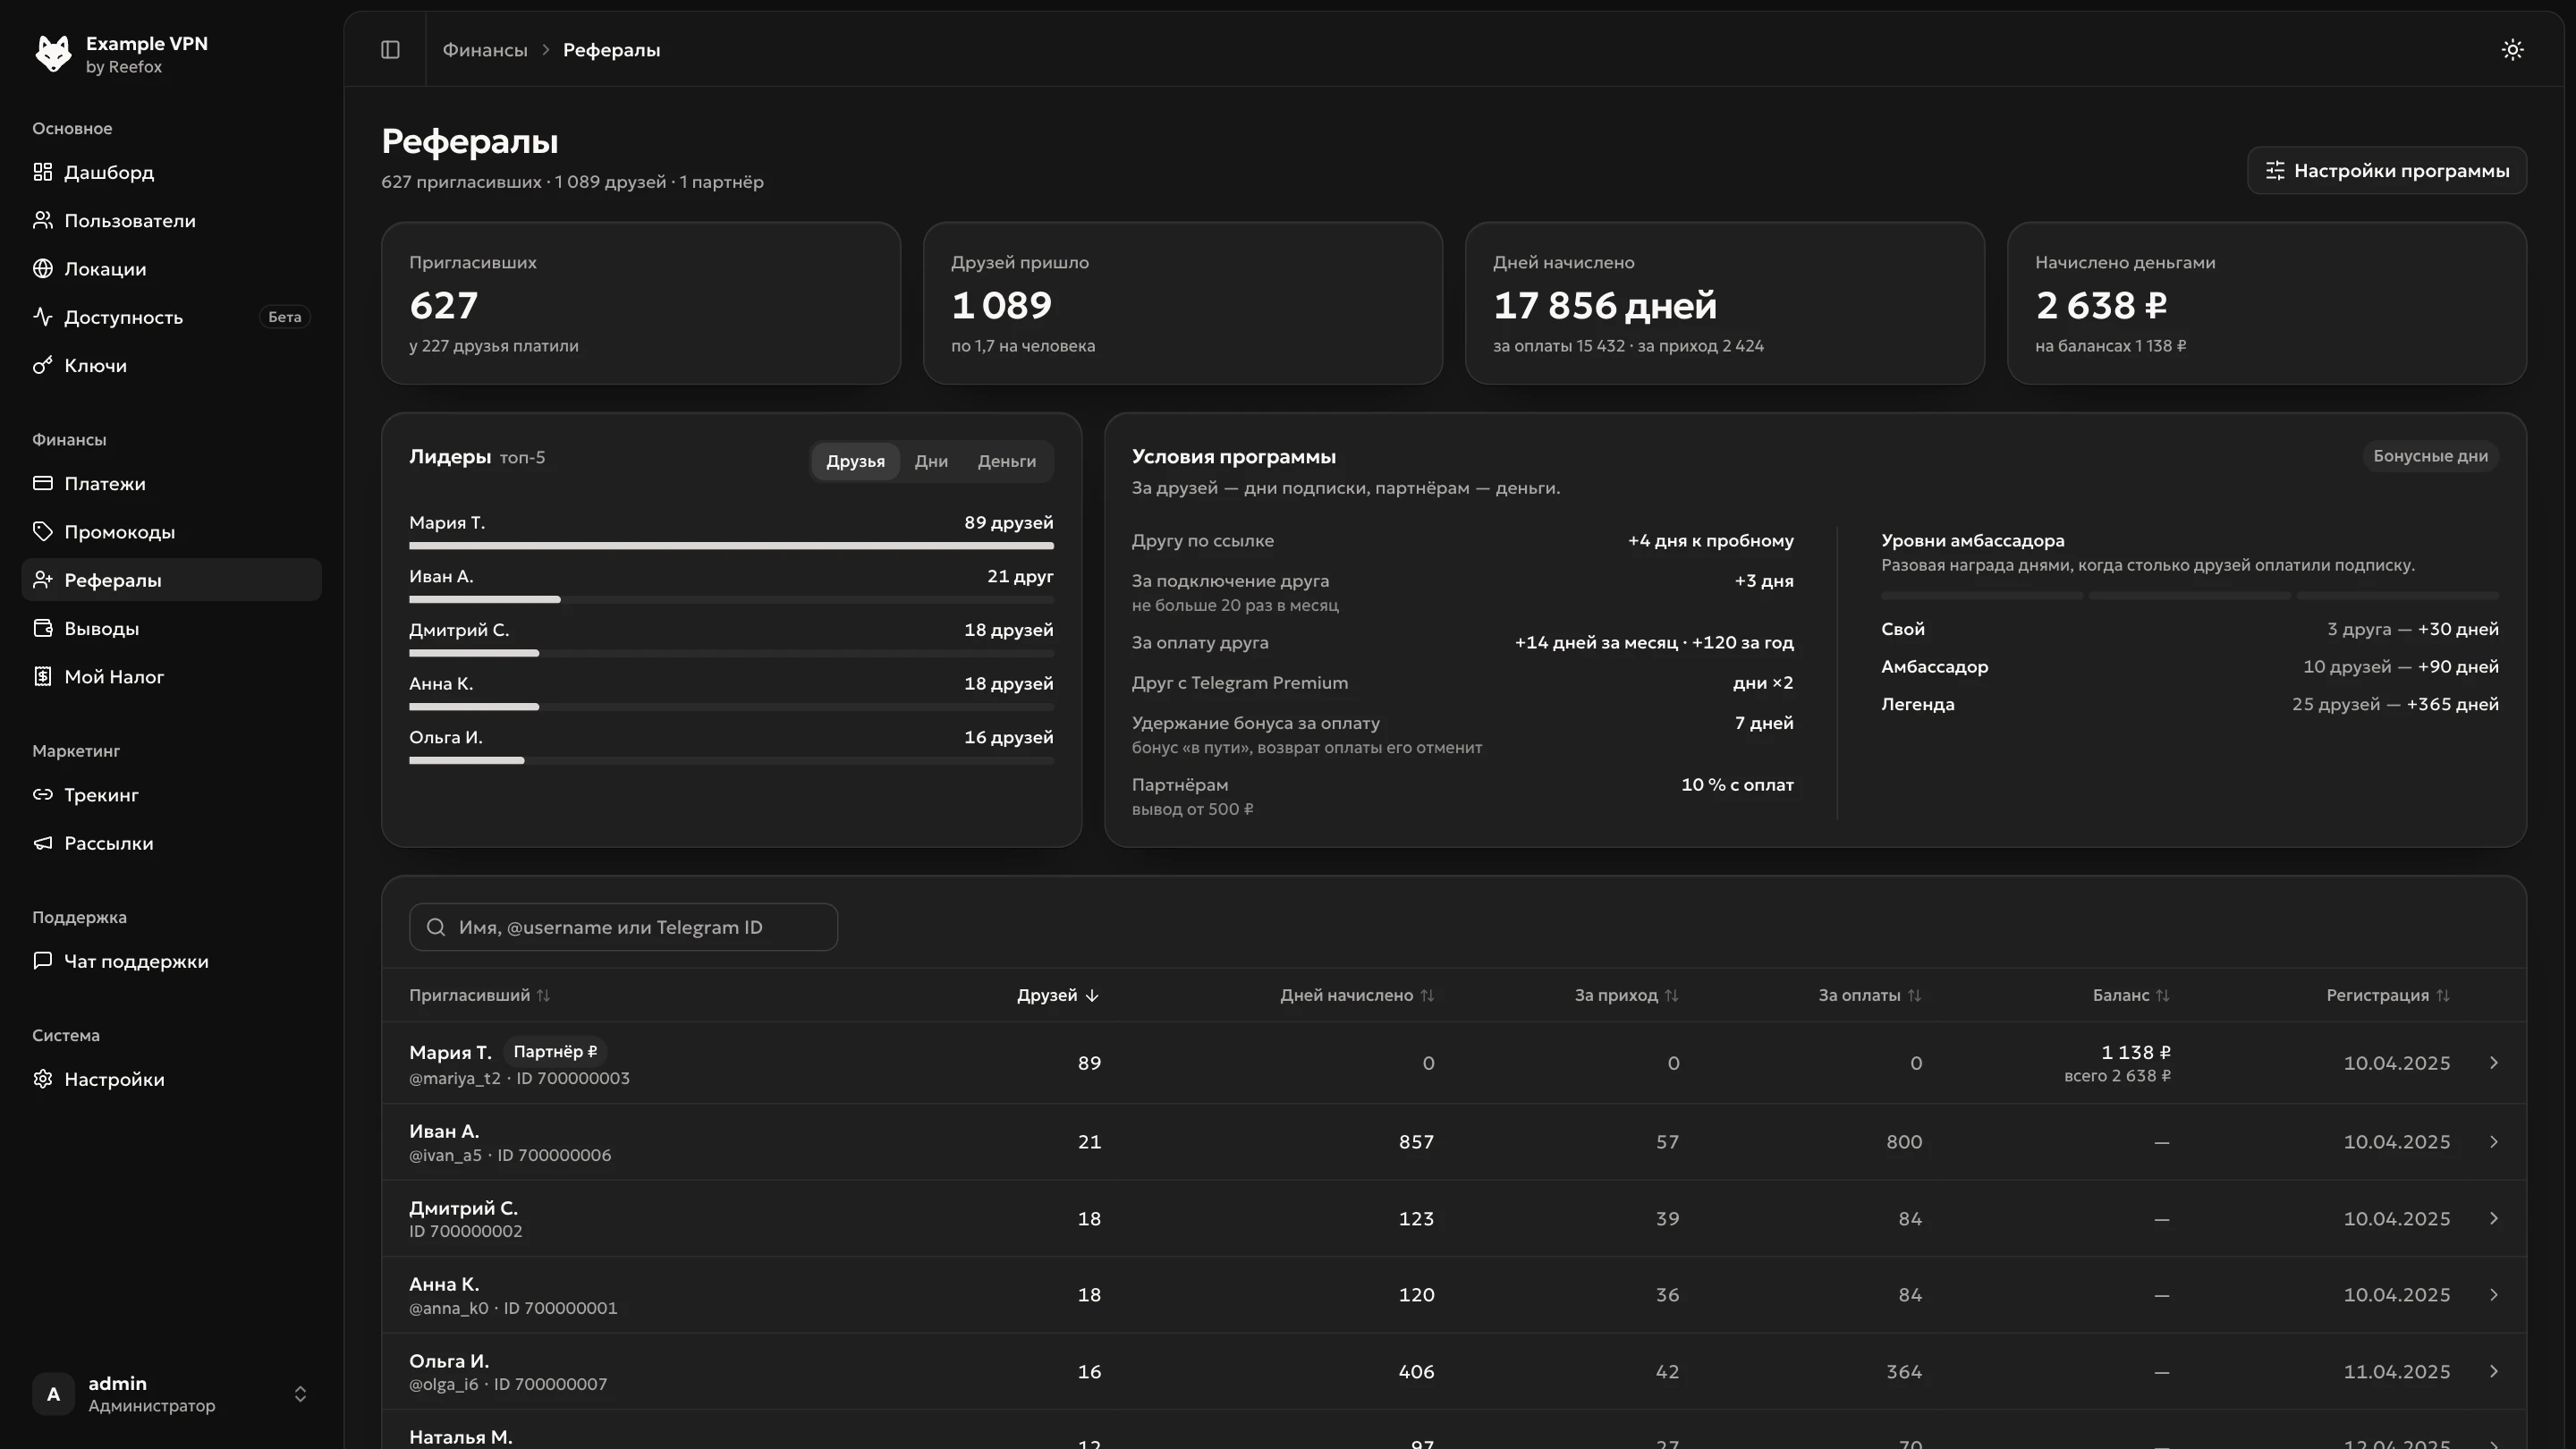Viewport: 2576px width, 1449px height.
Task: Go to Трекинг in Маркетинг
Action: 171,794
